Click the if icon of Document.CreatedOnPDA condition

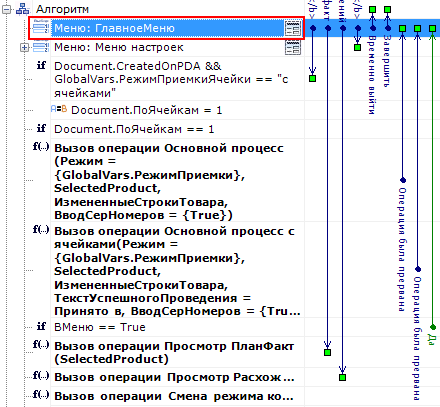[x=41, y=65]
